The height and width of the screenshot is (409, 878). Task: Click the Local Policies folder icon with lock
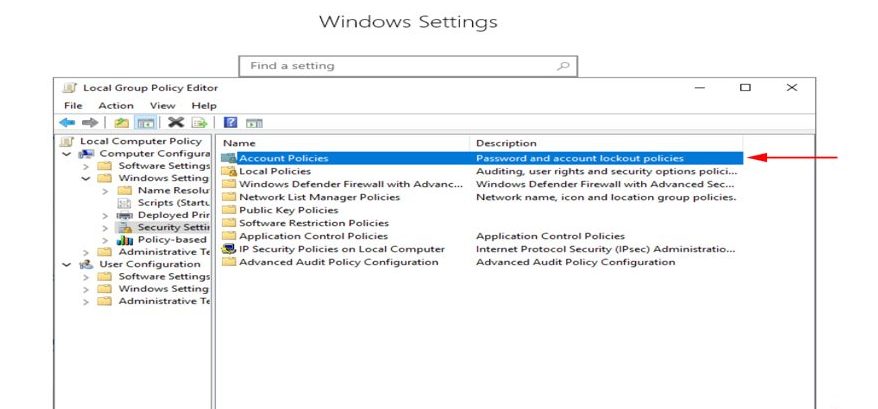230,171
